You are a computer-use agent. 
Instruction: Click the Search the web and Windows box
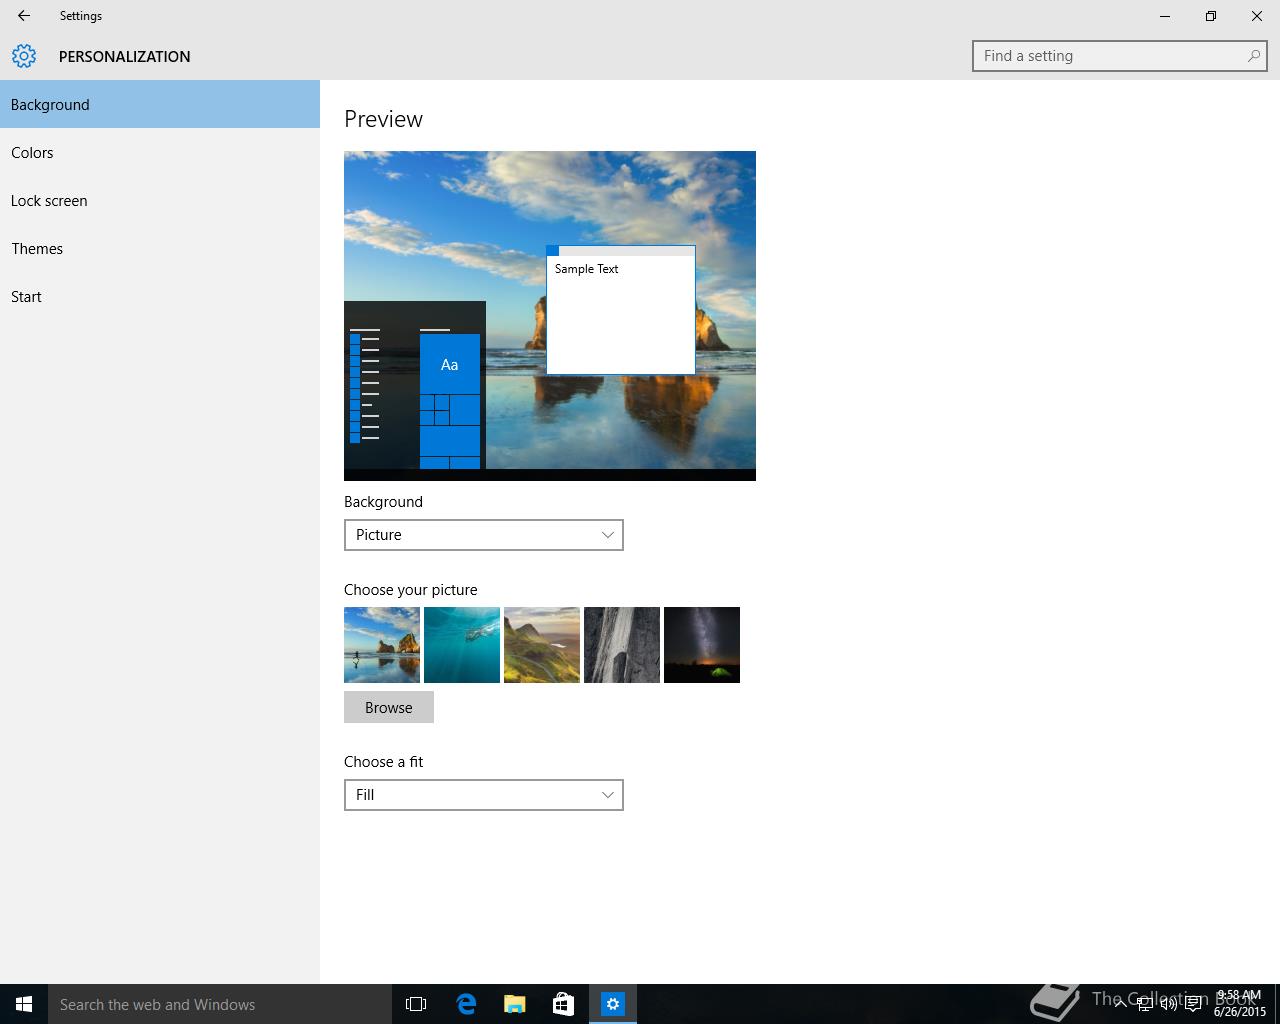tap(220, 1004)
